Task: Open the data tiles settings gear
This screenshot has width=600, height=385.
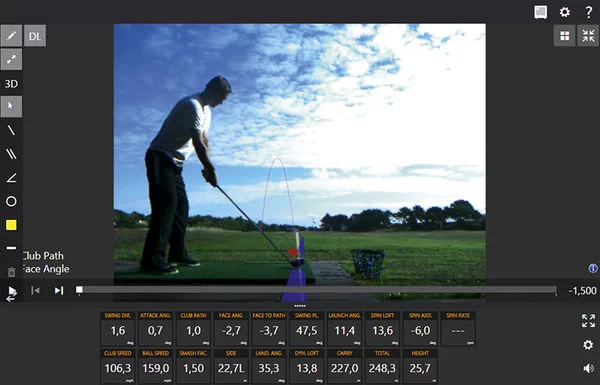Action: click(588, 345)
